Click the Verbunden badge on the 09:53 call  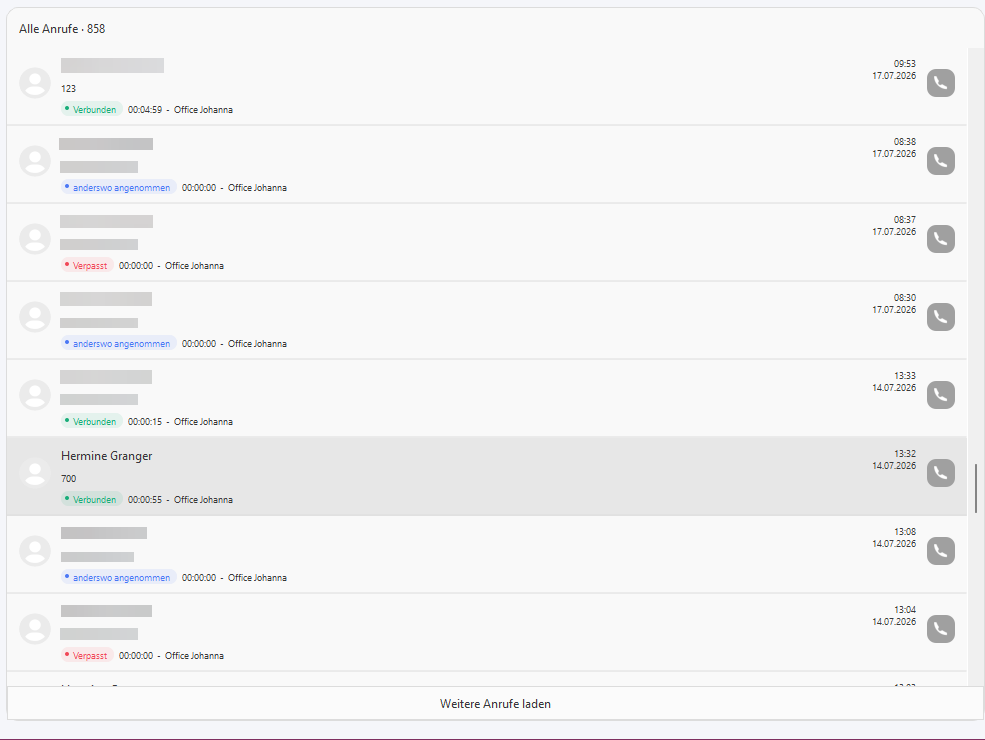click(92, 109)
